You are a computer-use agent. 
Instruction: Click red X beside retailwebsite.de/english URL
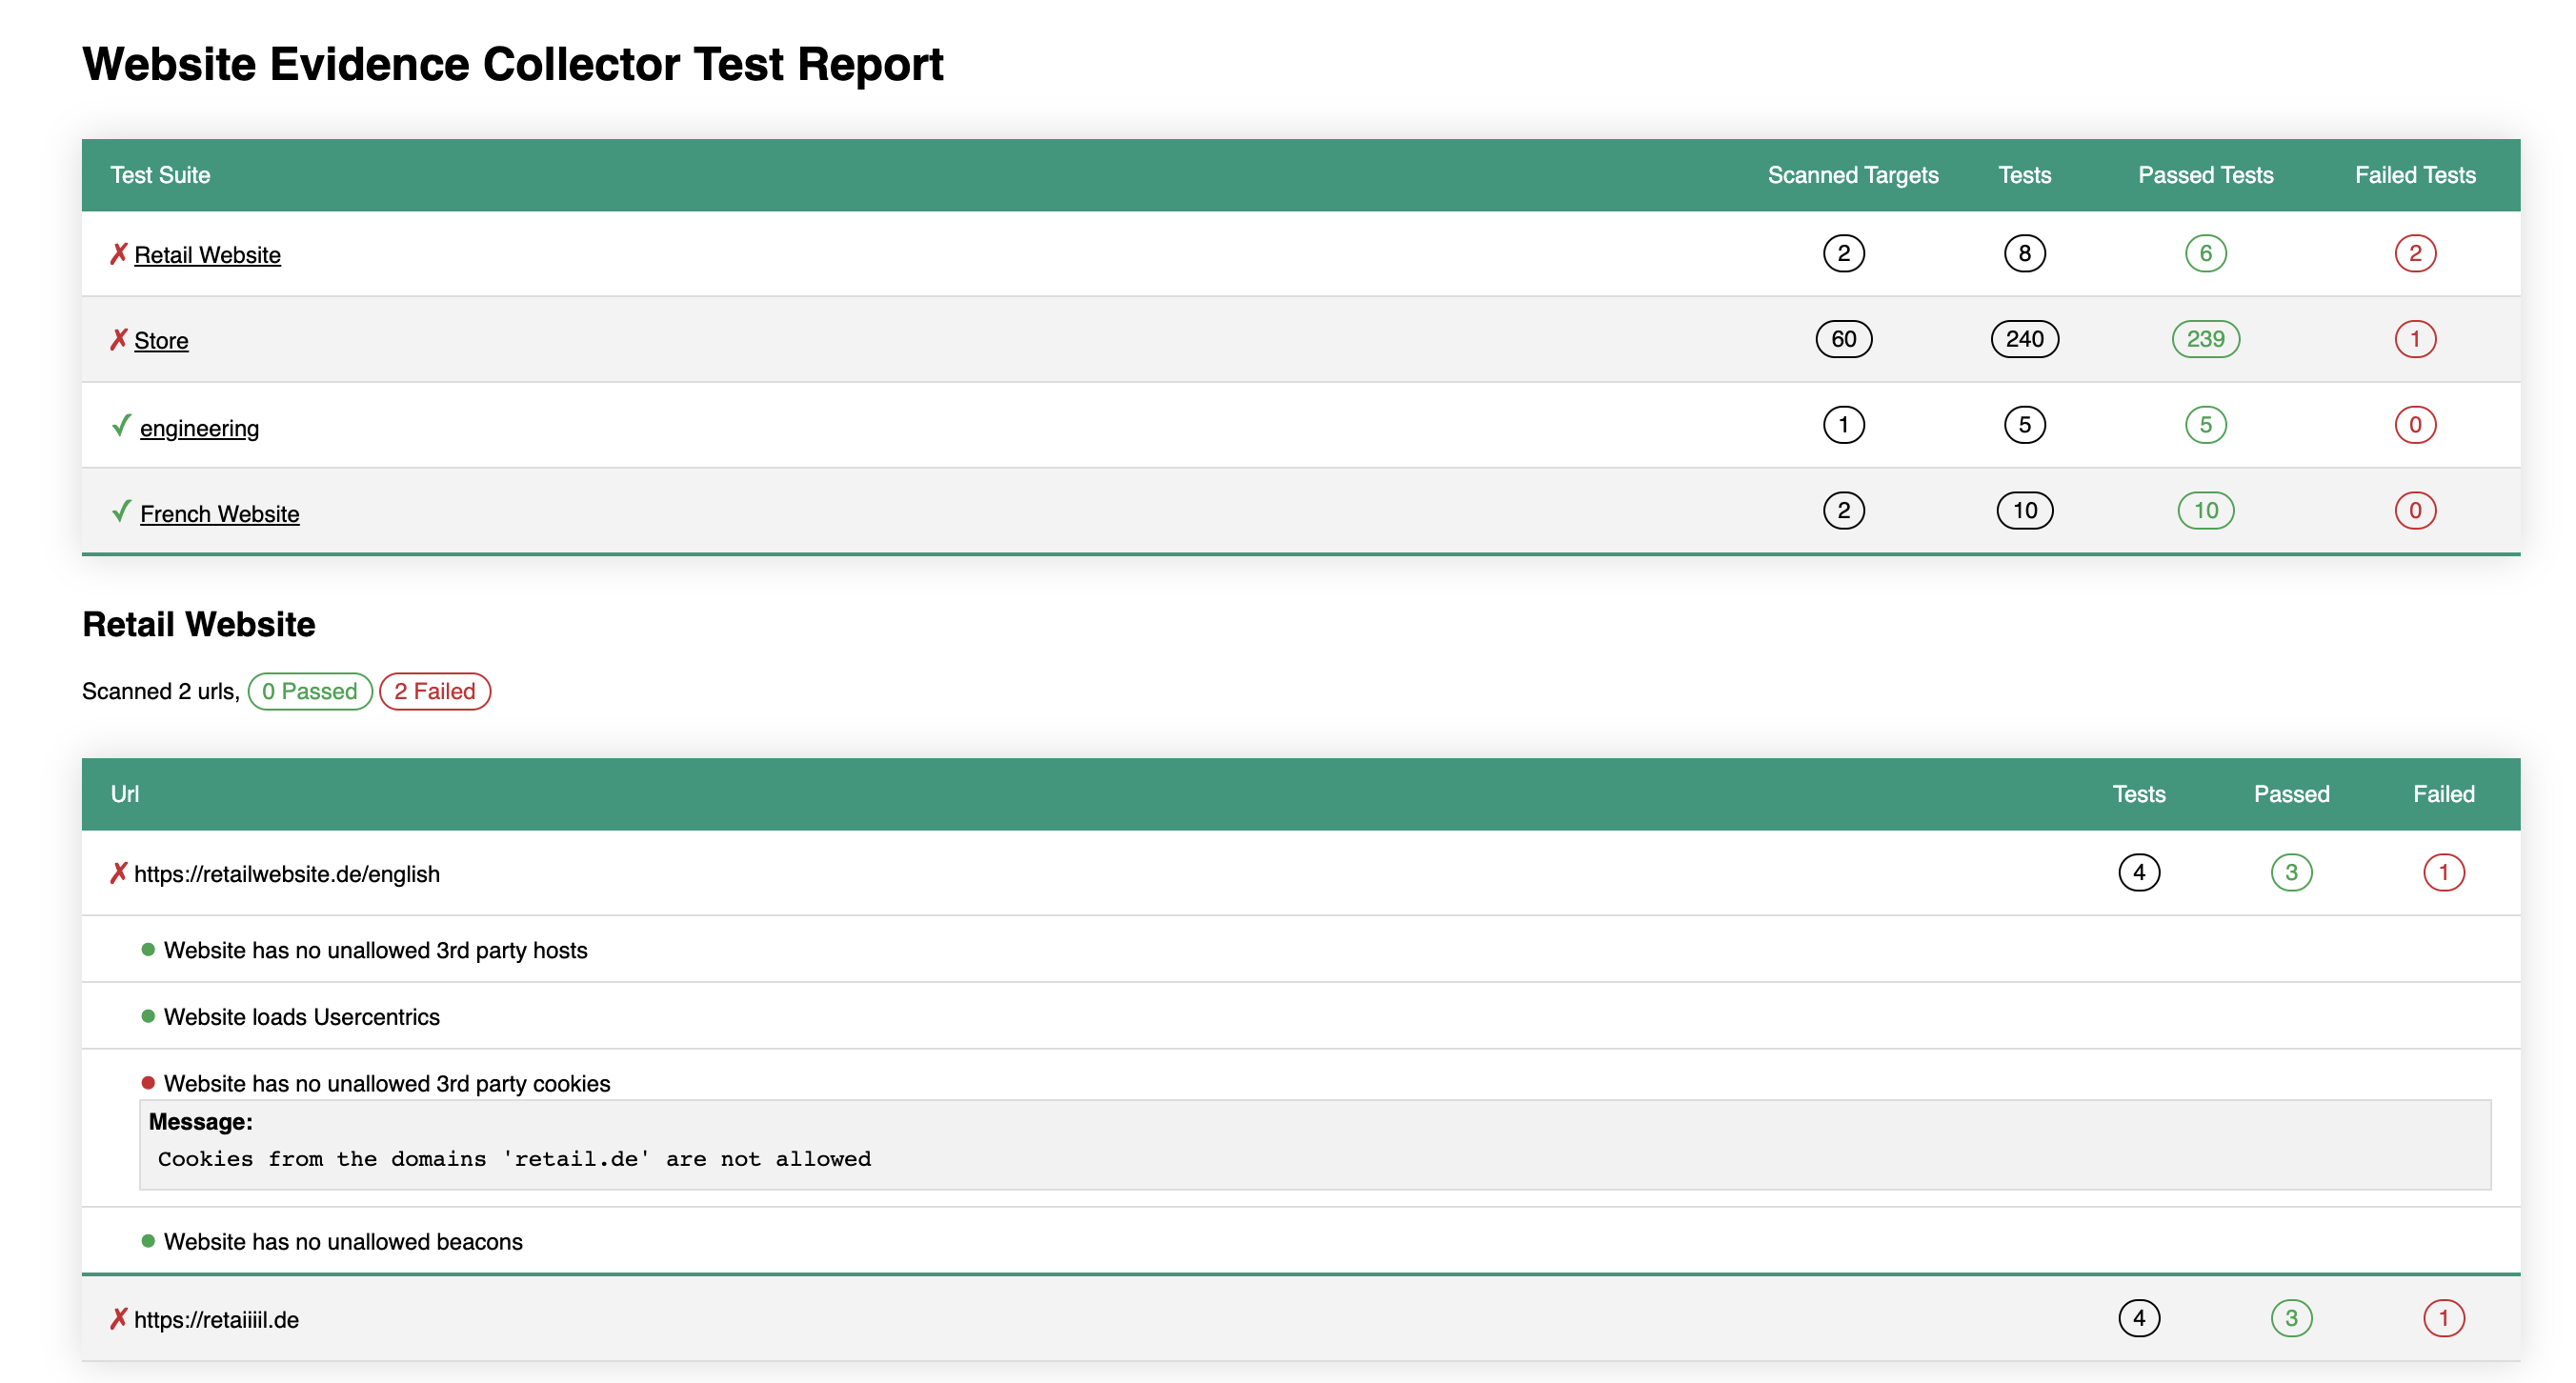coord(118,873)
